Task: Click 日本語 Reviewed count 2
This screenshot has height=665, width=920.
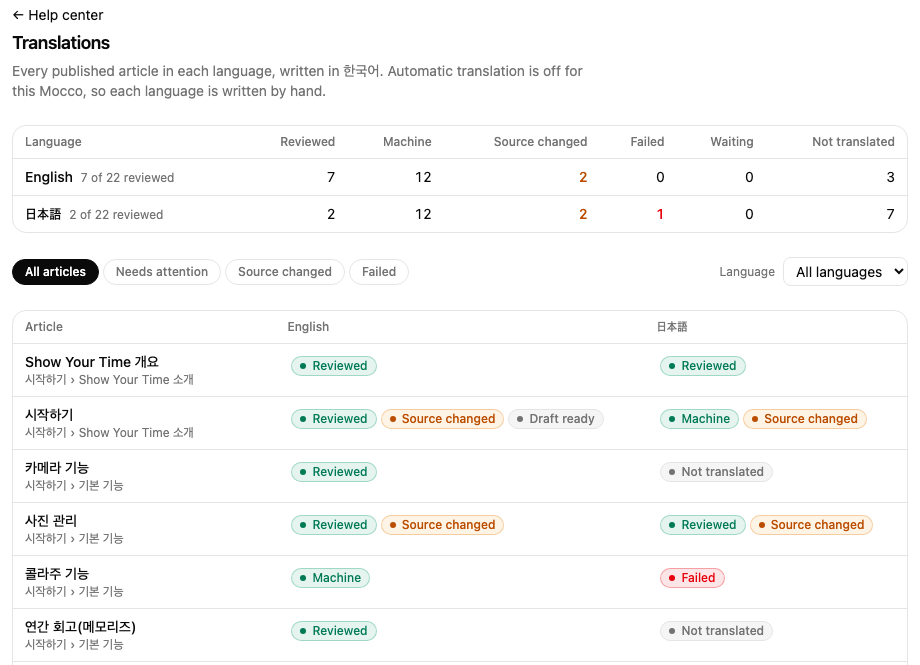Action: coord(331,214)
